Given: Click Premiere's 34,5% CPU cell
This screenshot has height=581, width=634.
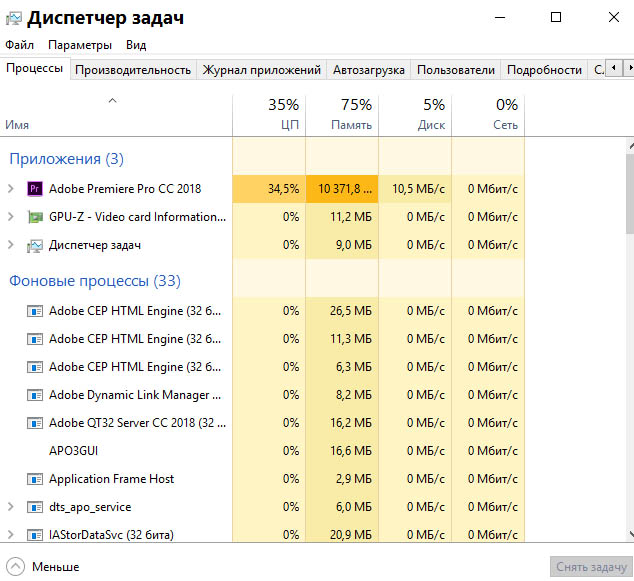Looking at the screenshot, I should click(269, 189).
